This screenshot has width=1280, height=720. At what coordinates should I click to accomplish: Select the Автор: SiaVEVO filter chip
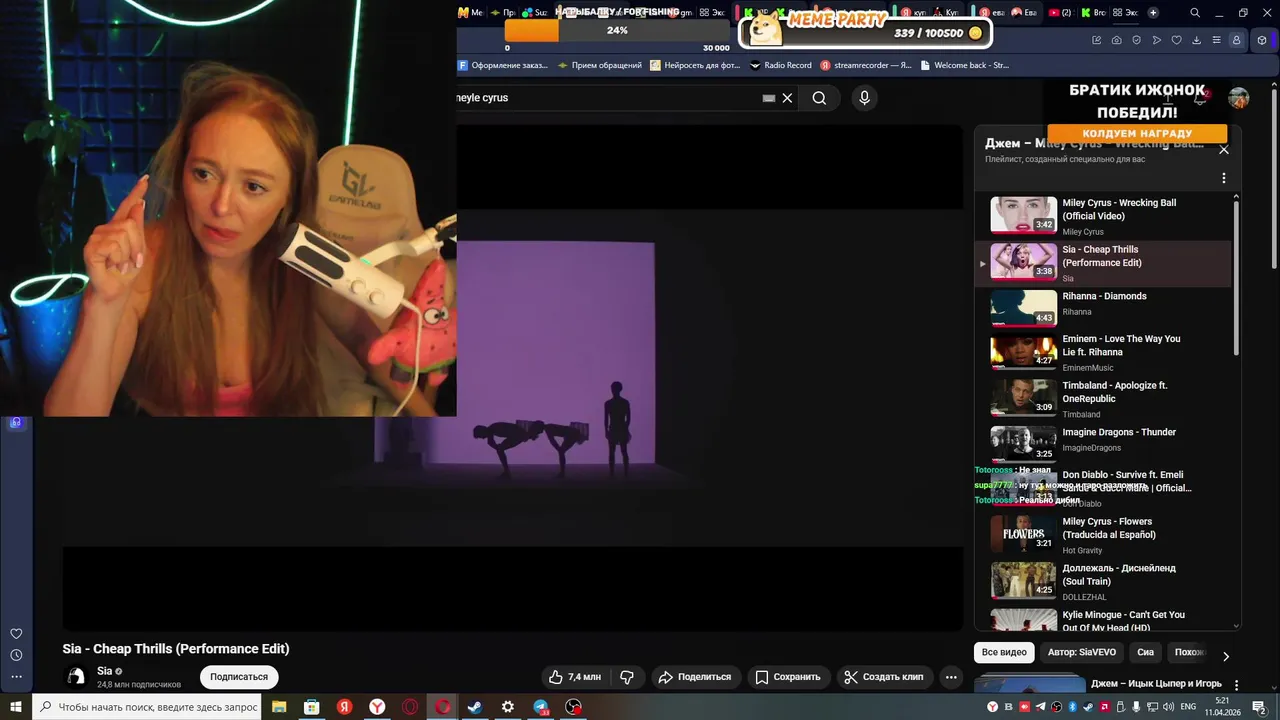pyautogui.click(x=1082, y=652)
